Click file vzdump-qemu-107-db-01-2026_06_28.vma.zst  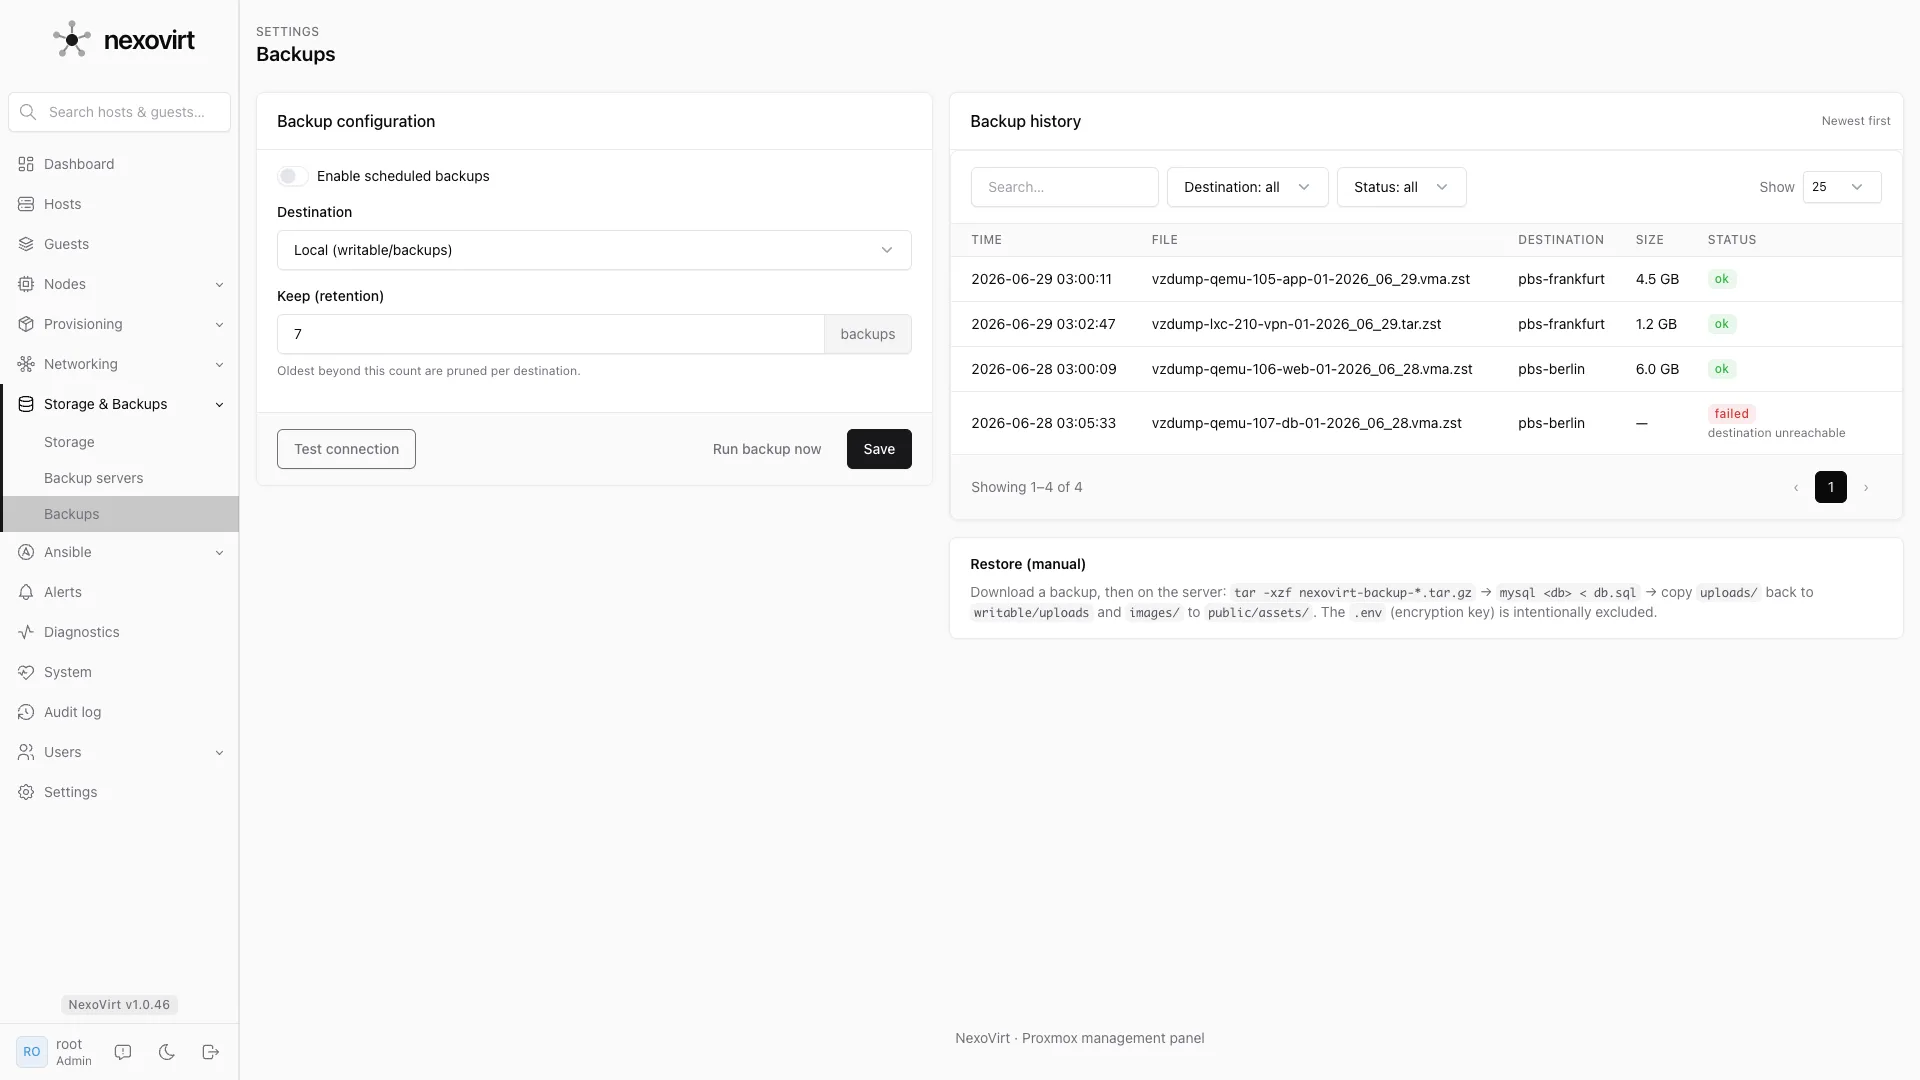(x=1306, y=423)
